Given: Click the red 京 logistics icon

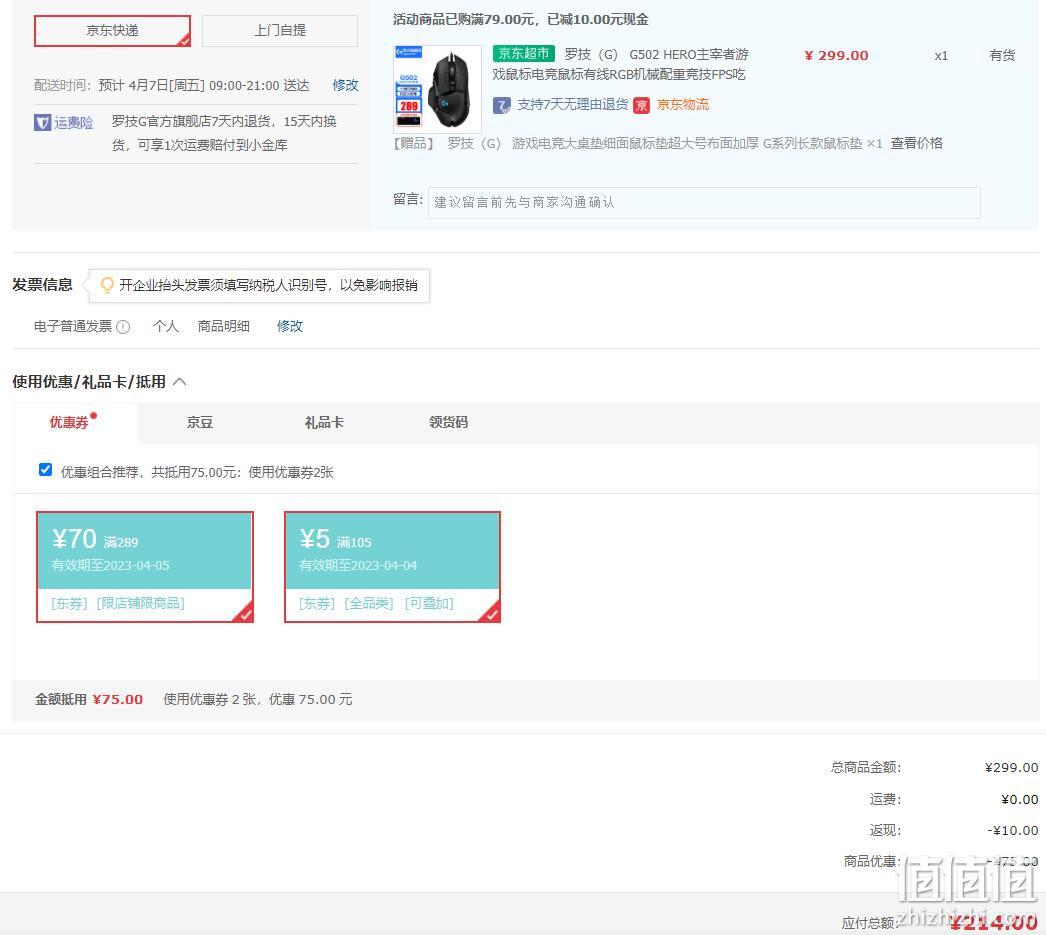Looking at the screenshot, I should click(641, 105).
